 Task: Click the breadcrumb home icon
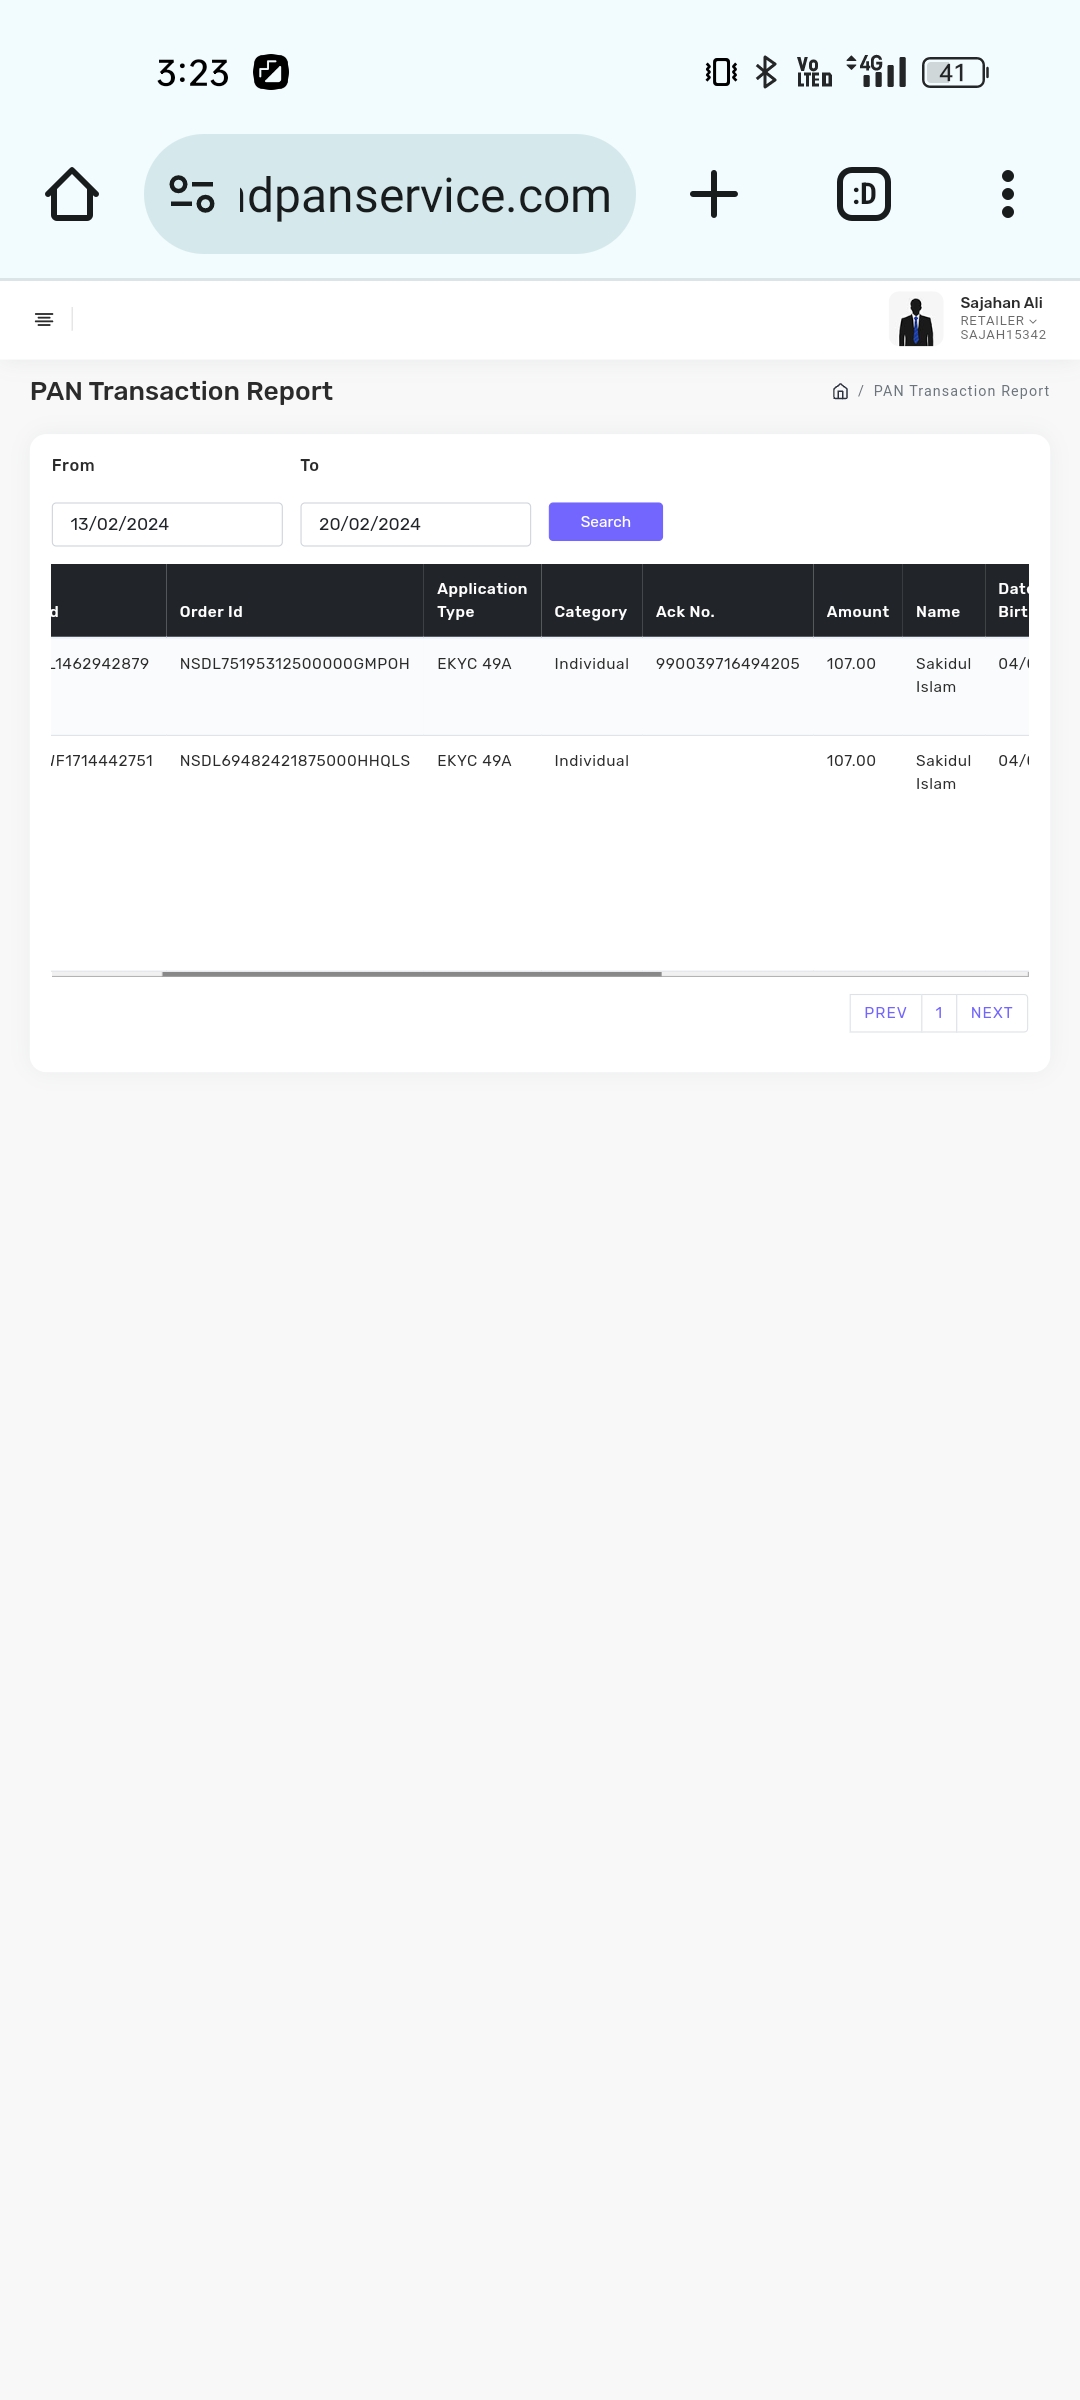point(840,391)
